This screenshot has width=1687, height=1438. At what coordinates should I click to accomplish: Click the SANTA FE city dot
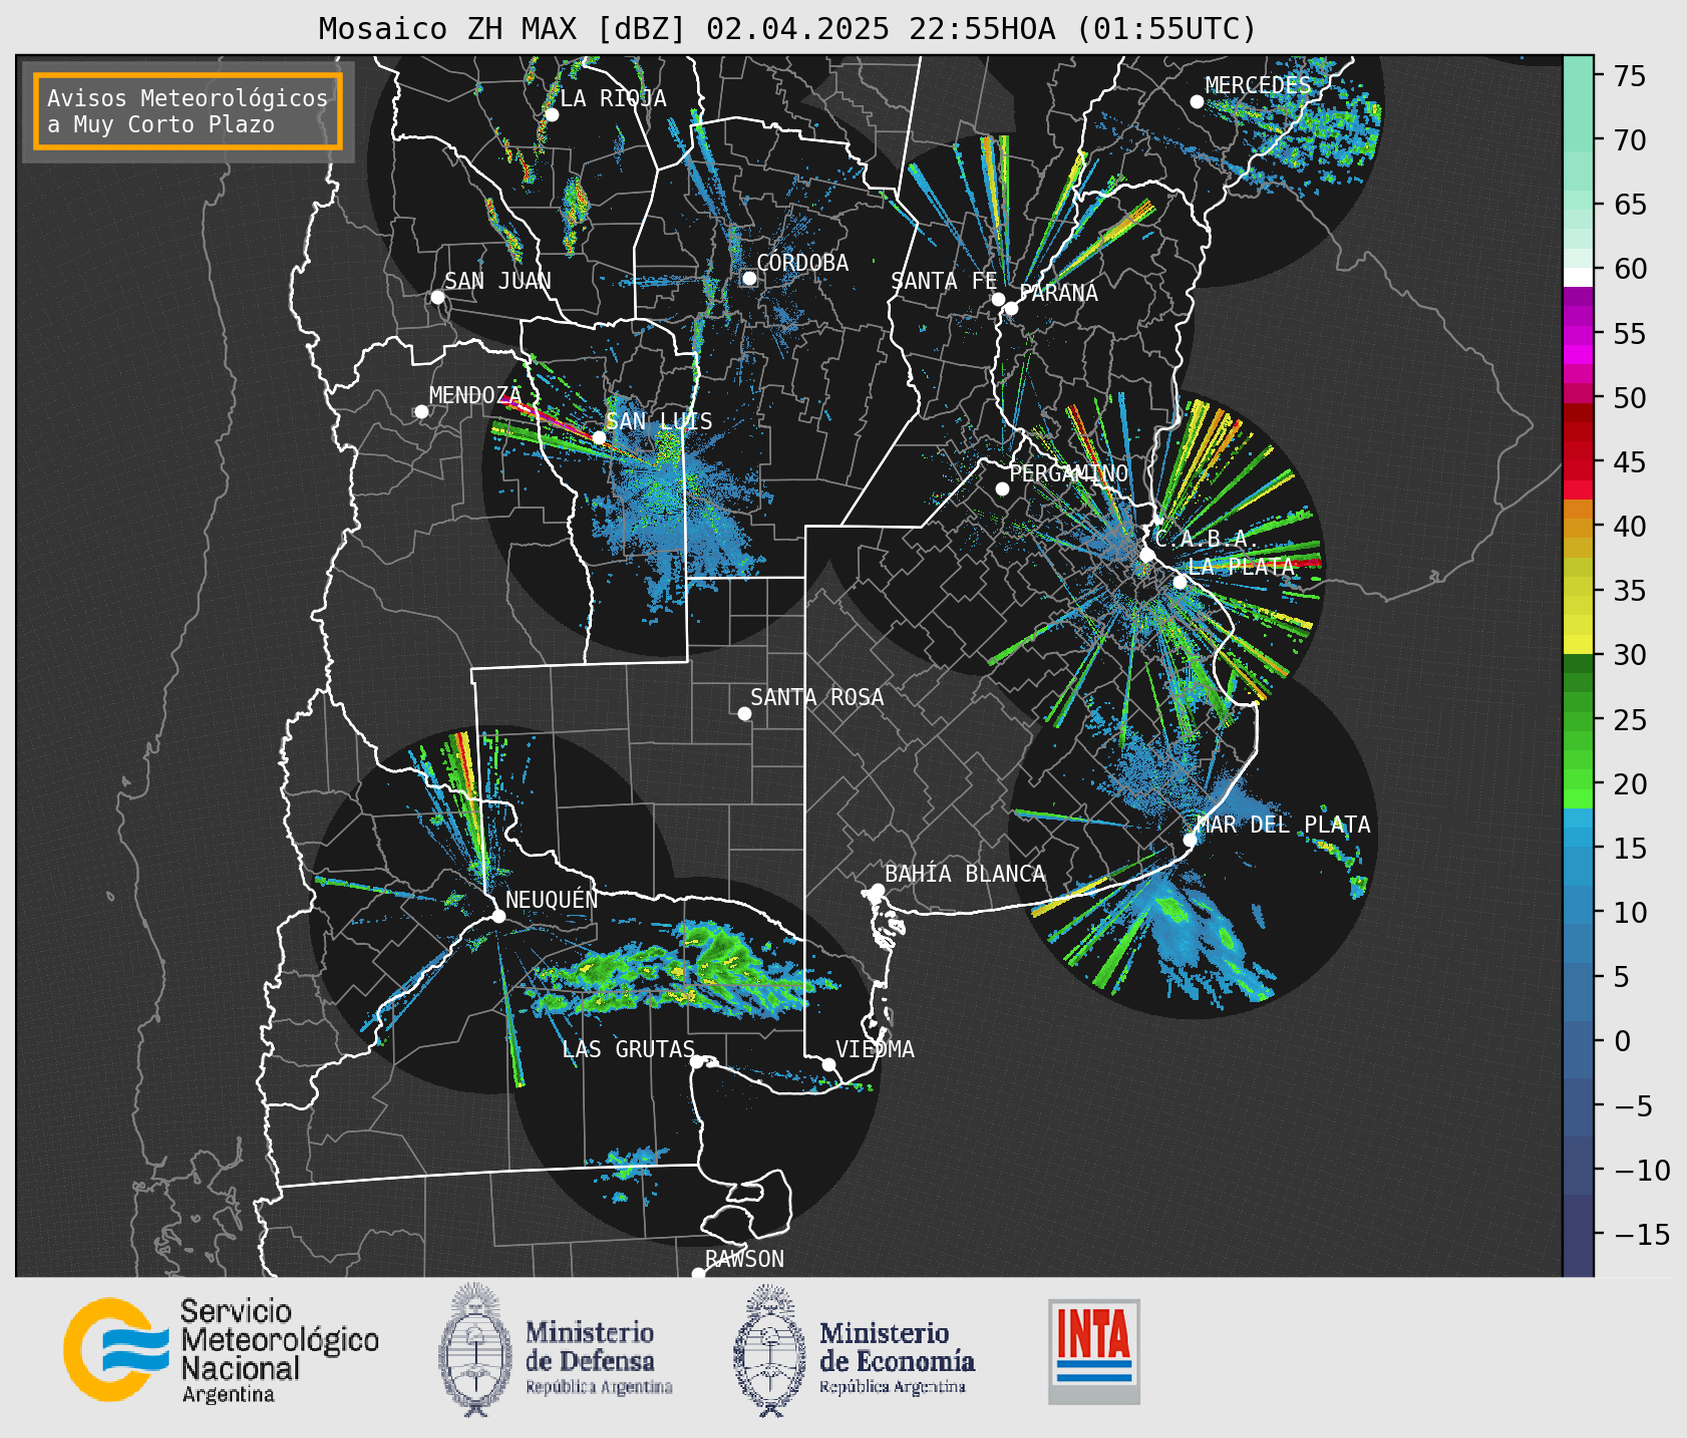(998, 299)
